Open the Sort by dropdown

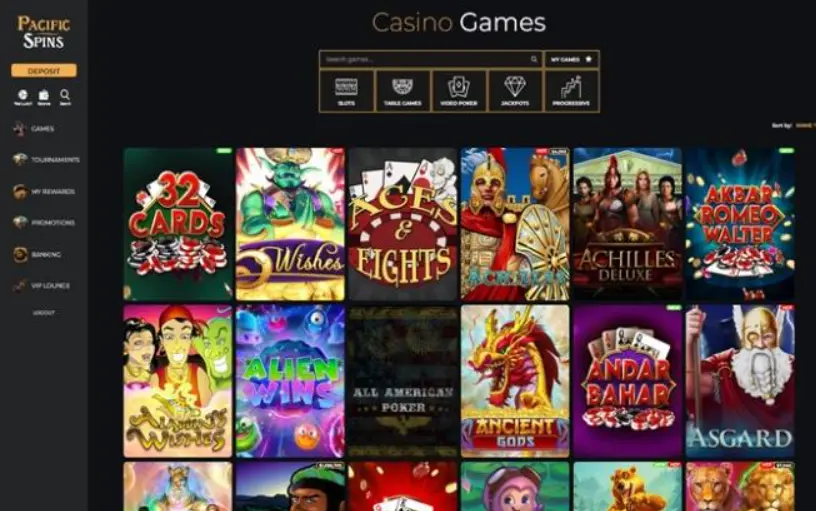pos(804,125)
